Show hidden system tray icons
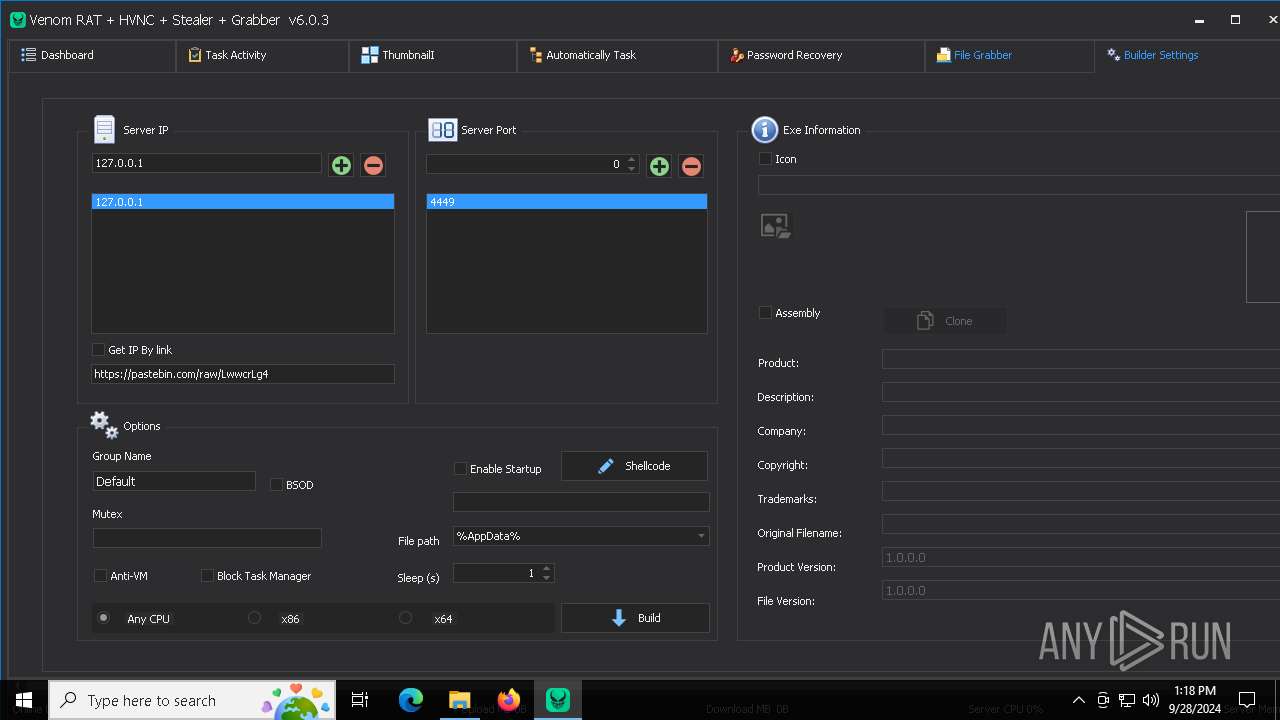 [x=1078, y=700]
